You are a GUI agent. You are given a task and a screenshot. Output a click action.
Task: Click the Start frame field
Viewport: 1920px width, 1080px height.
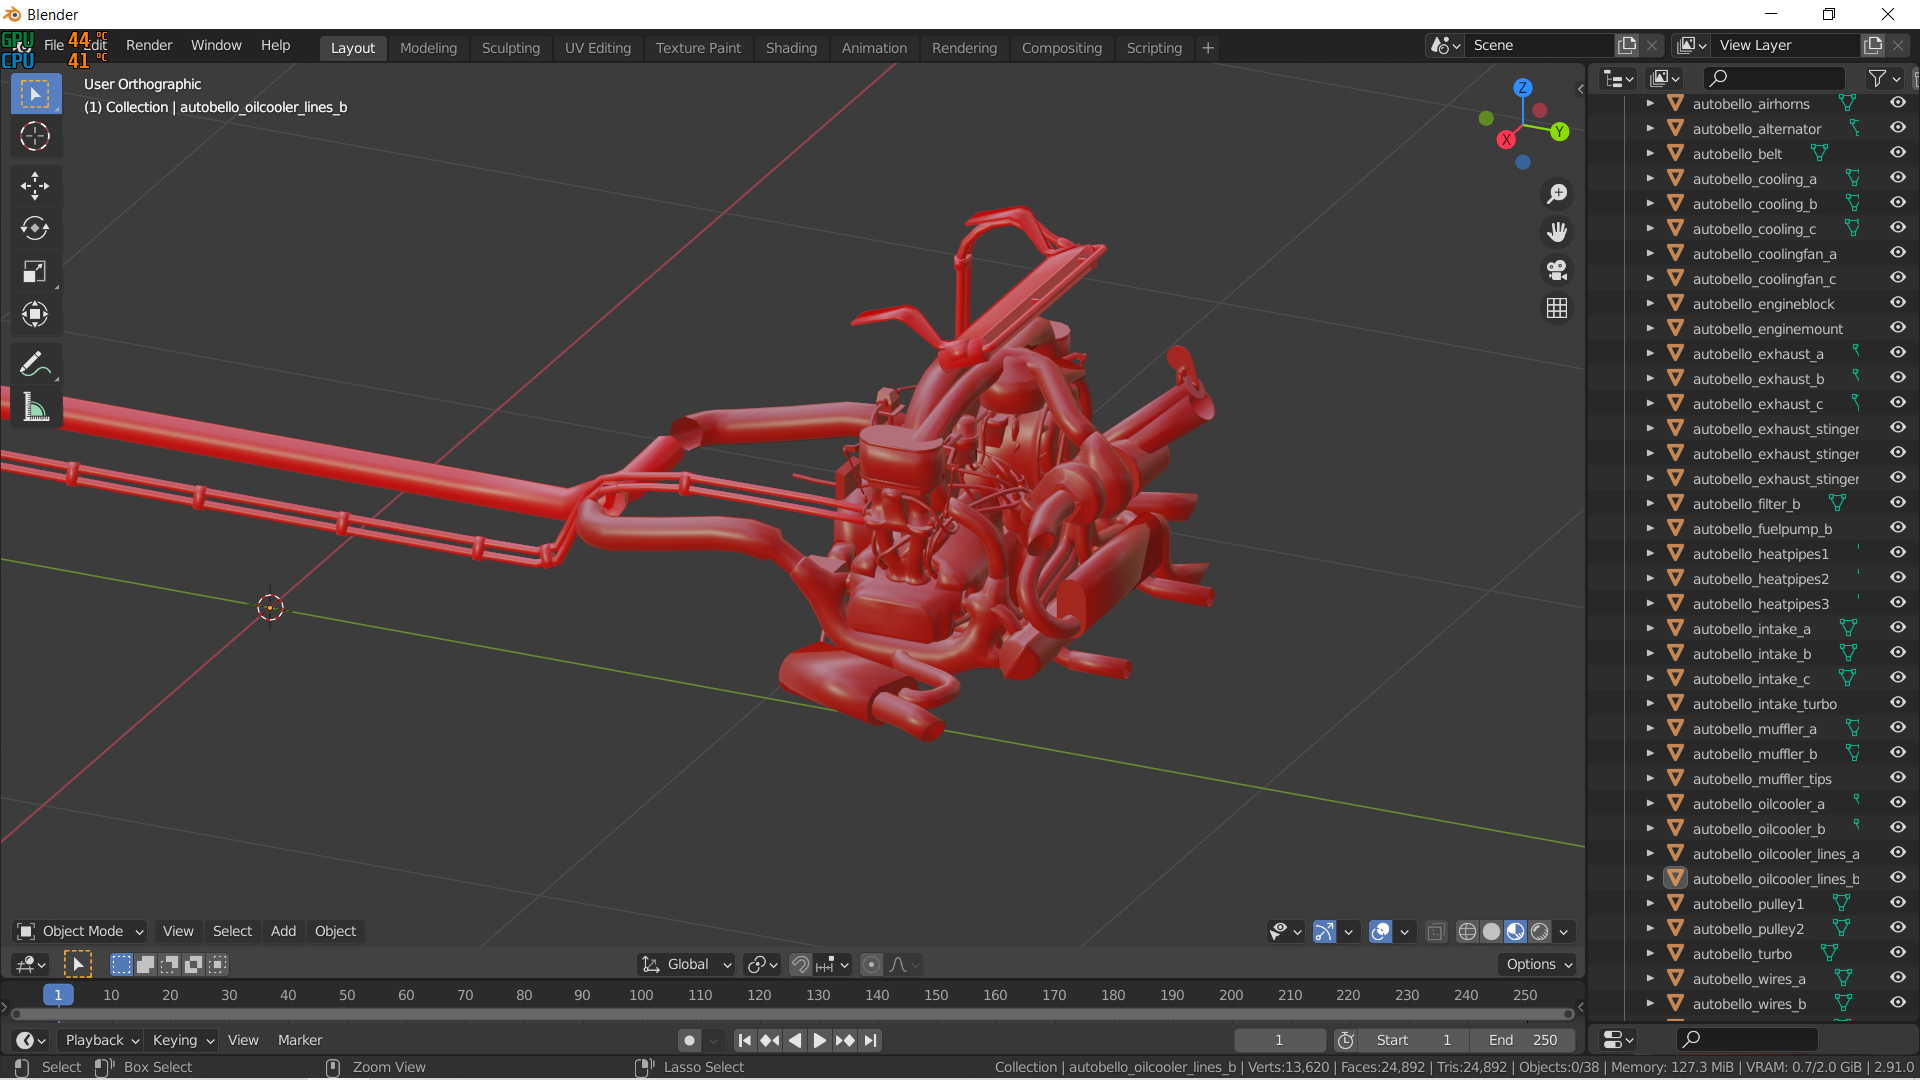click(1414, 1040)
